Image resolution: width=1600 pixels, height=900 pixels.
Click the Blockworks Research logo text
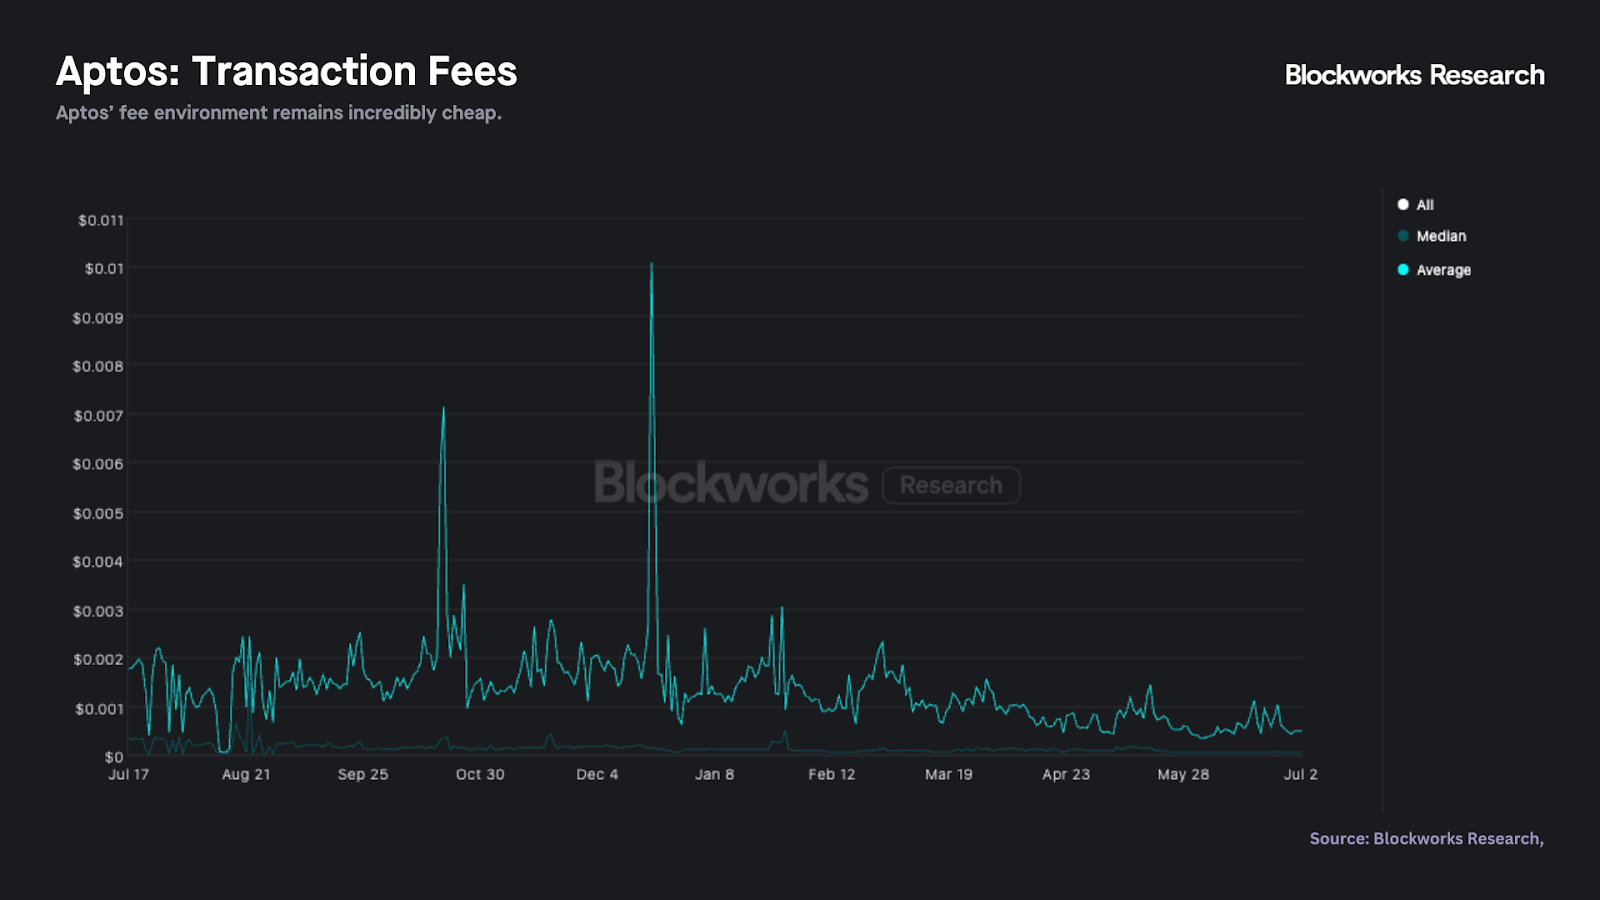click(1414, 75)
